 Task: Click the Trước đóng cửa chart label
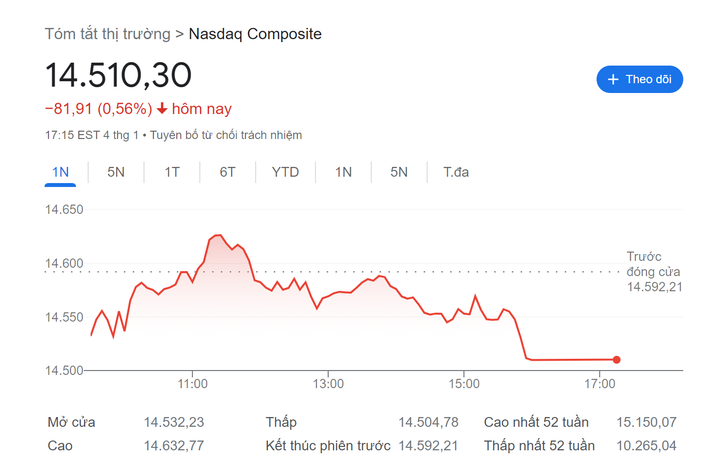[654, 264]
